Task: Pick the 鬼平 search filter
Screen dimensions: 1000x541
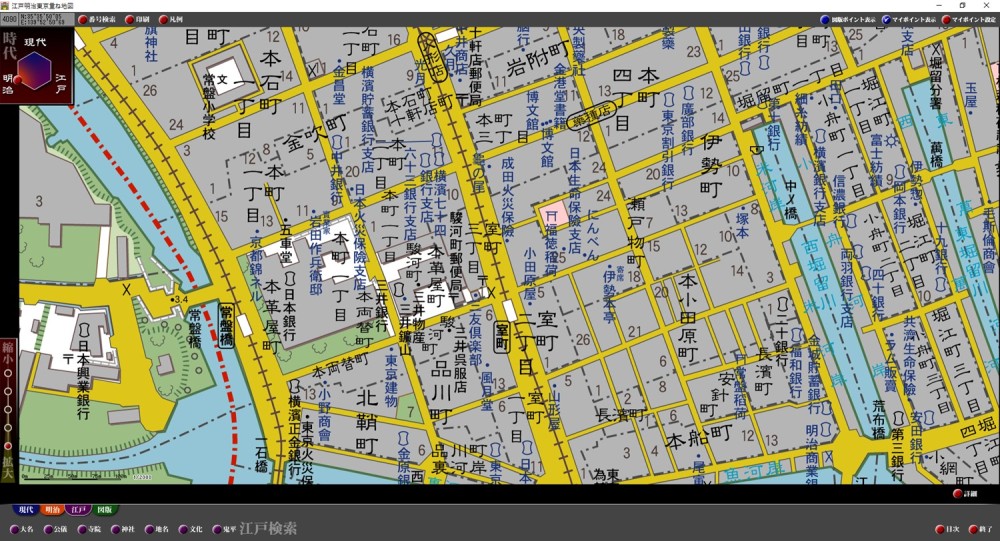Action: [218, 529]
